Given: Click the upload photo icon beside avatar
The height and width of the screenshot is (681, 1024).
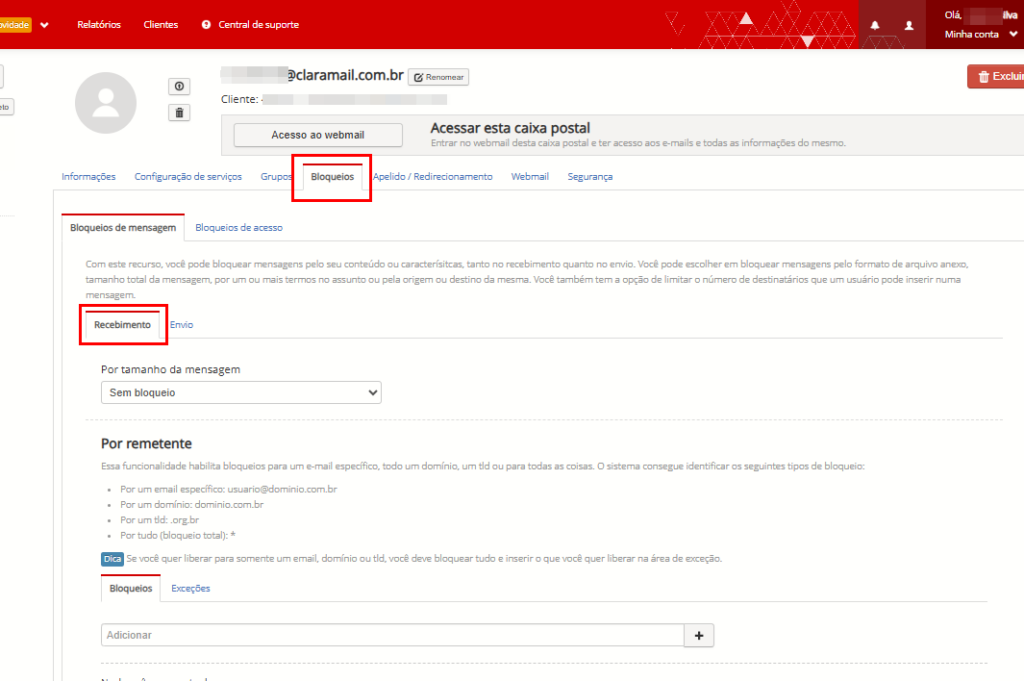Looking at the screenshot, I should [x=179, y=87].
